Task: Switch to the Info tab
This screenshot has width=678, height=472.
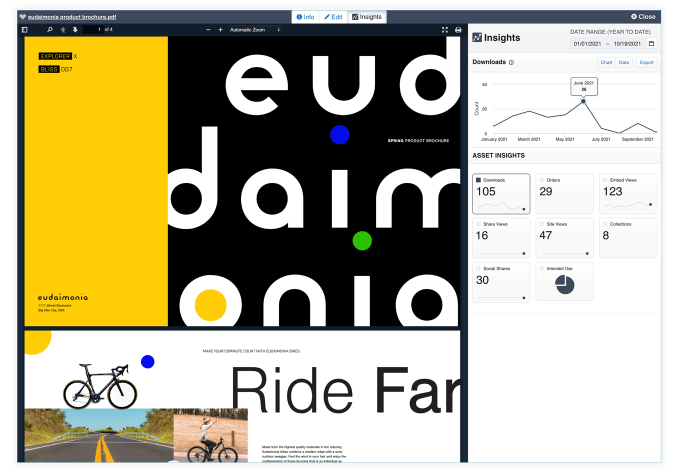Action: click(305, 17)
